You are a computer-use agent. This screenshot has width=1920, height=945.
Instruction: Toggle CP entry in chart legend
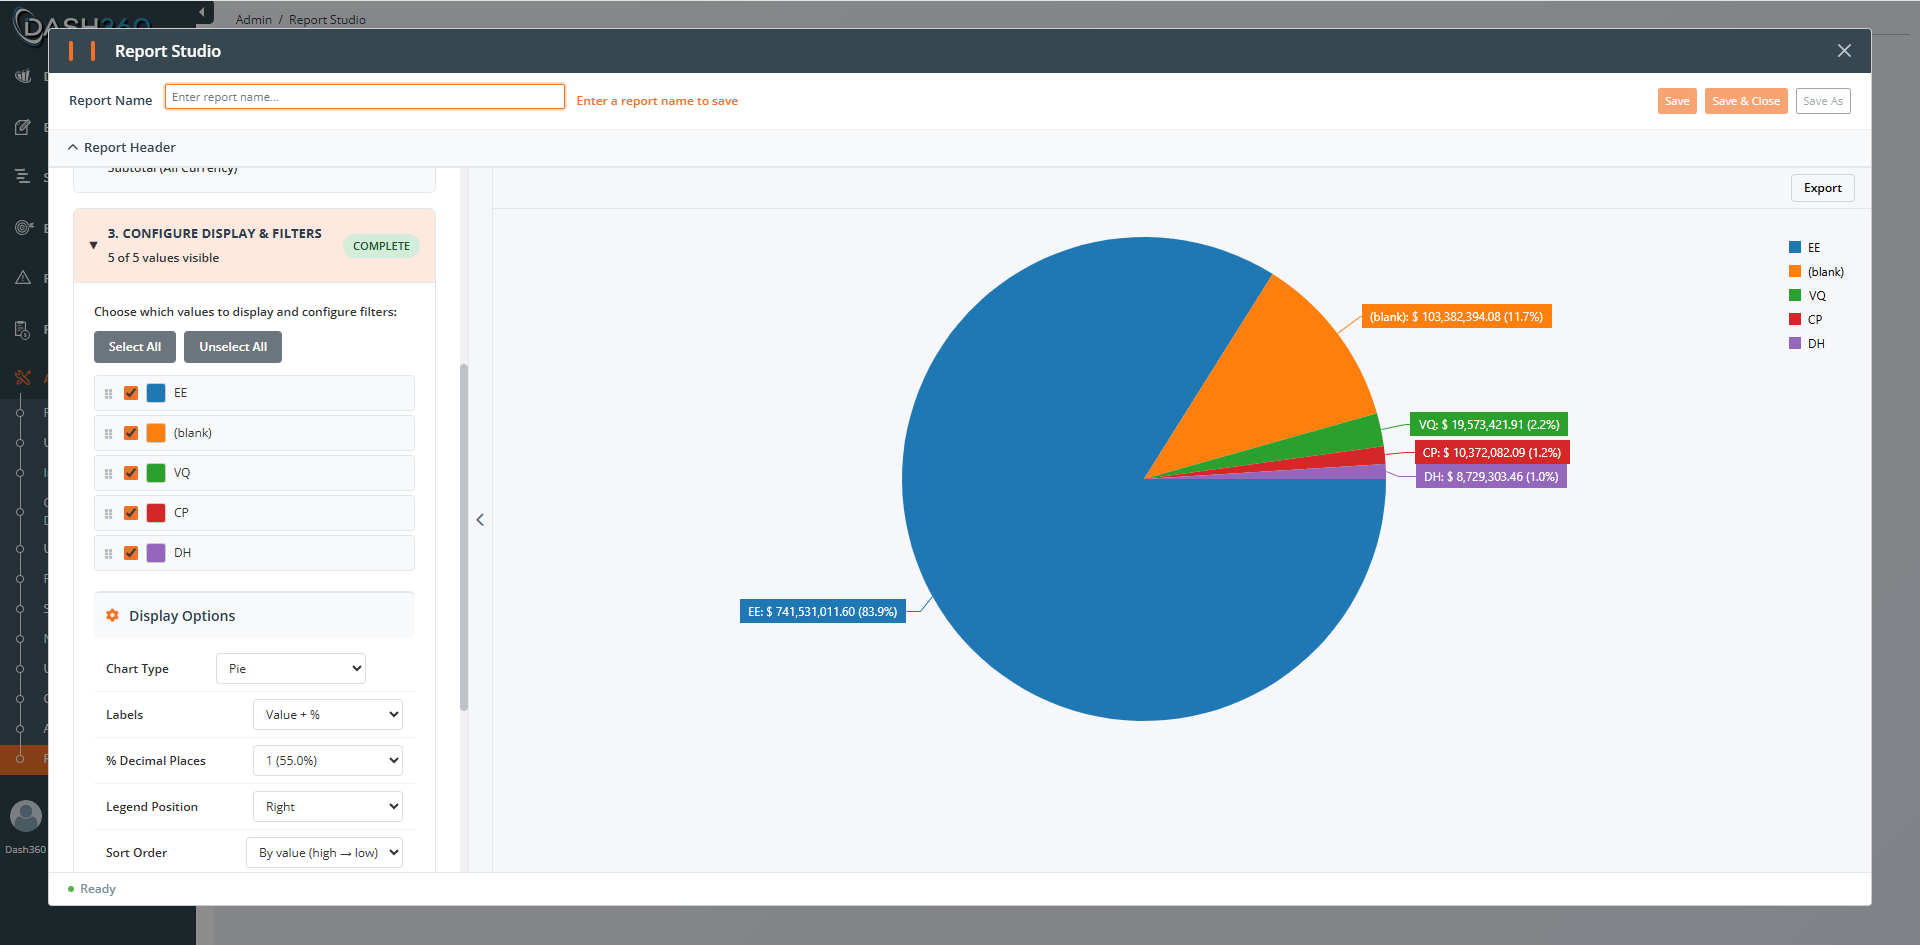(1806, 320)
